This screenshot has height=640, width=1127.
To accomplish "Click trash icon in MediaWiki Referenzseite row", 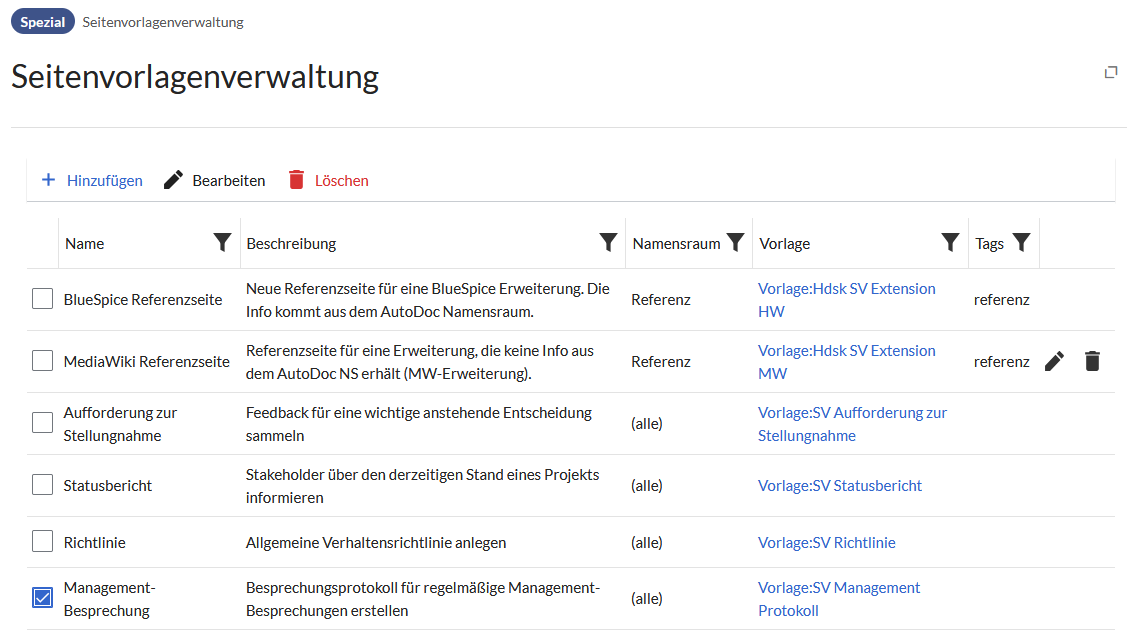I will point(1092,362).
